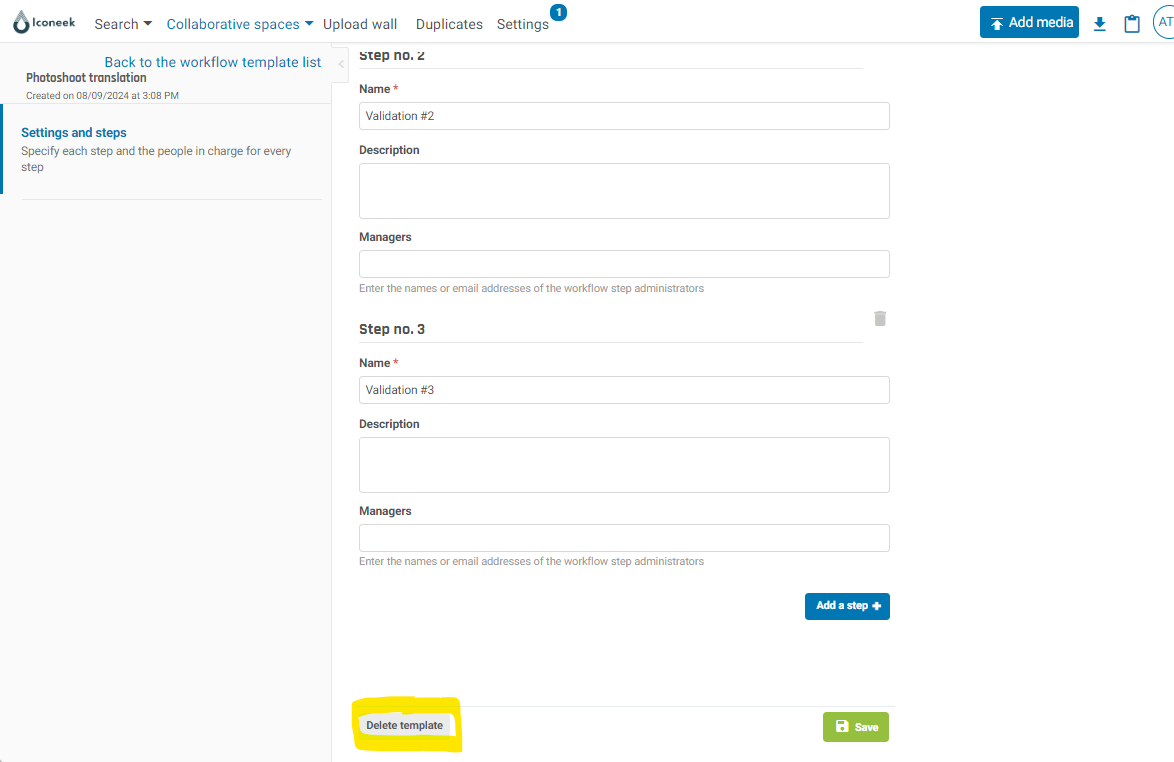
Task: Go to the Duplicates page
Action: [x=449, y=24]
